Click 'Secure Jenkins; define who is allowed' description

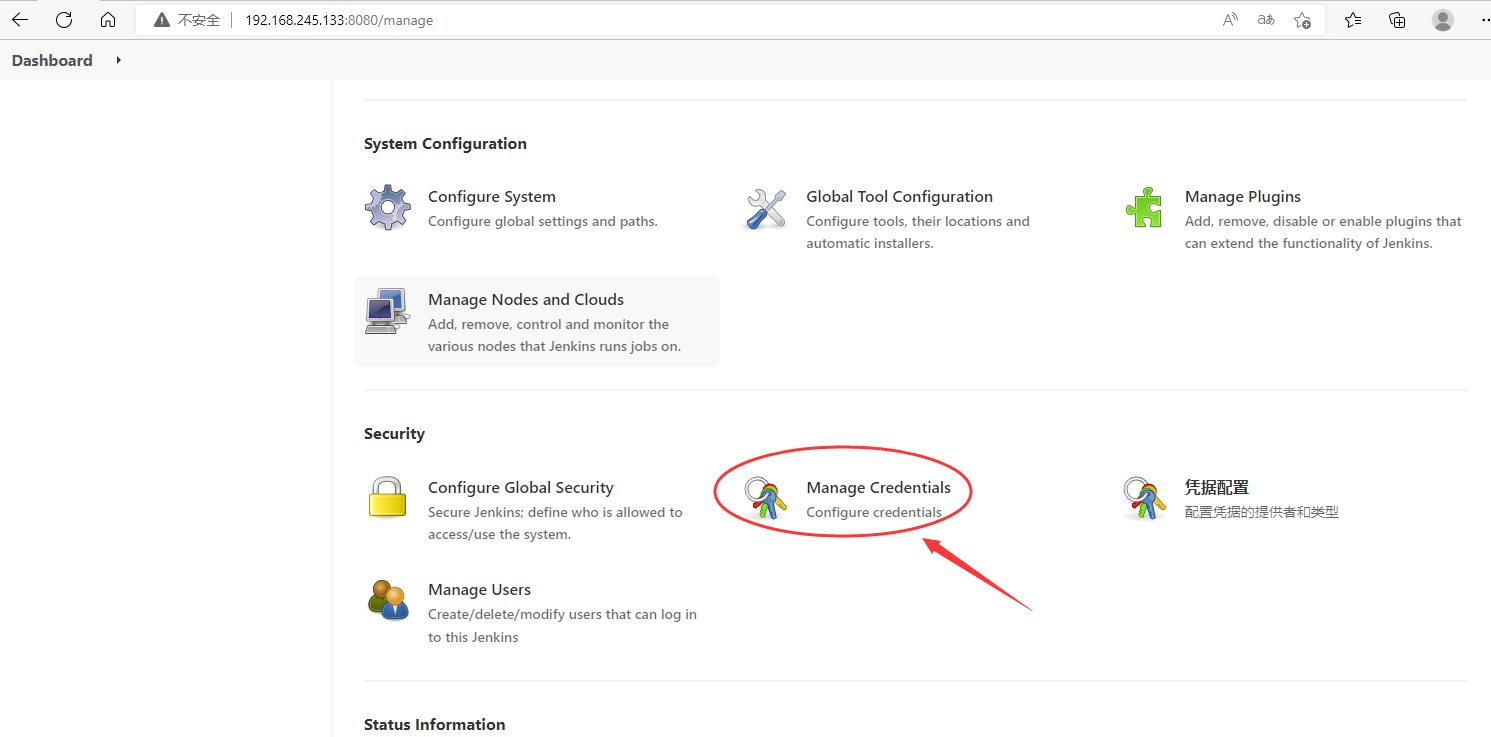click(555, 524)
